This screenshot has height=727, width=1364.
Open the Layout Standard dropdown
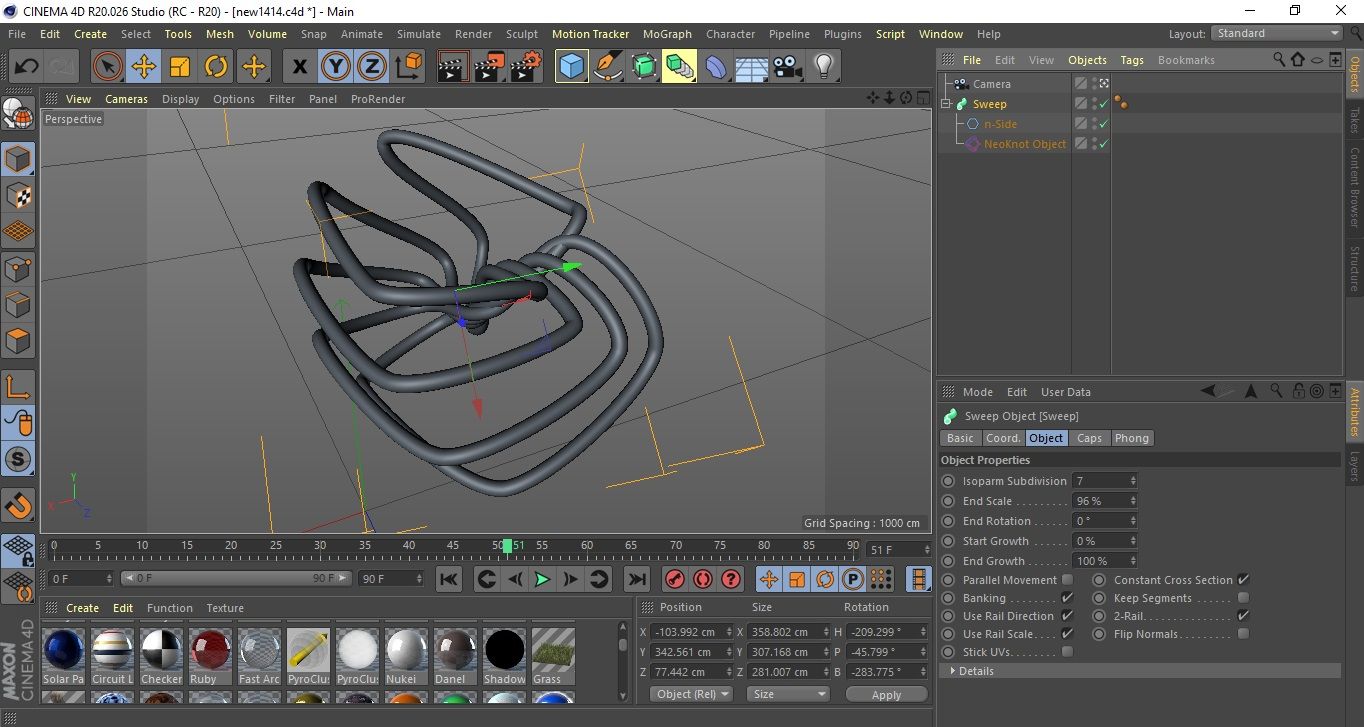(1277, 33)
